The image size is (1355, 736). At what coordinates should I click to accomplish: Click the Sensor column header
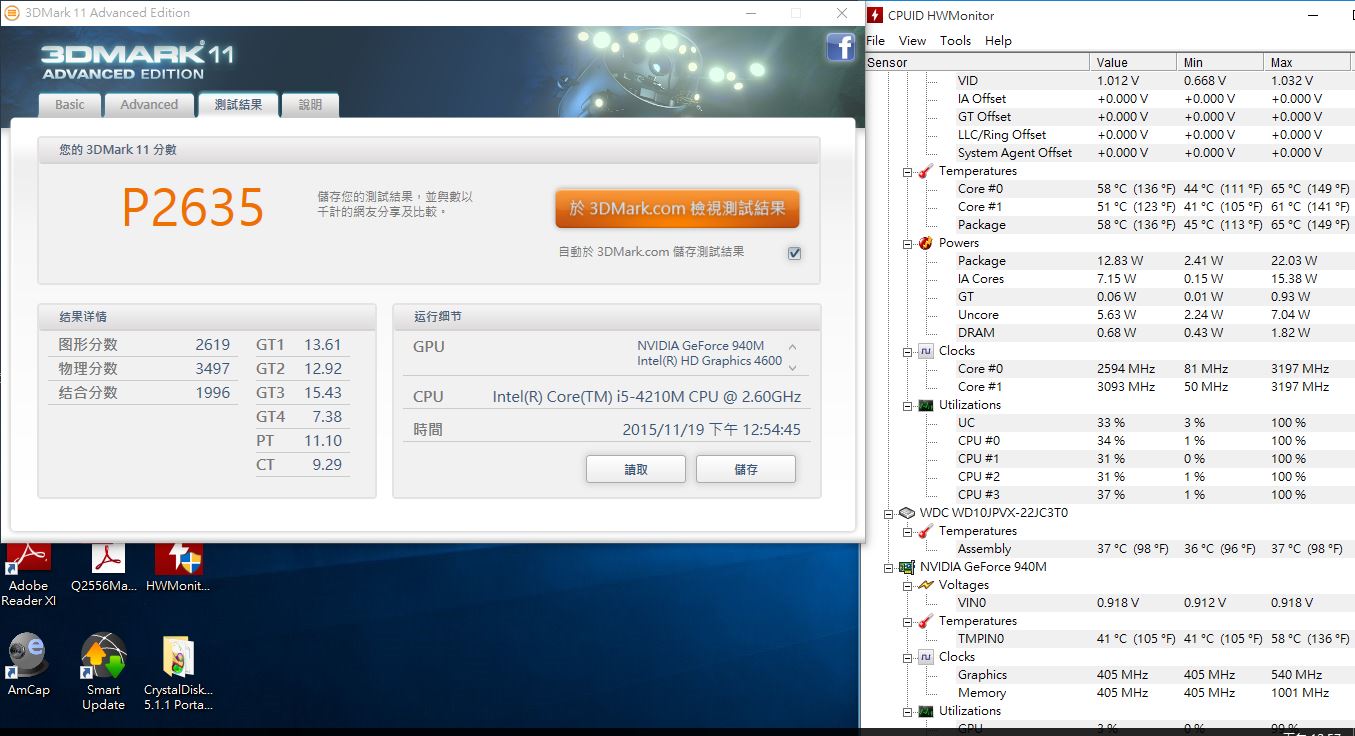tap(977, 62)
